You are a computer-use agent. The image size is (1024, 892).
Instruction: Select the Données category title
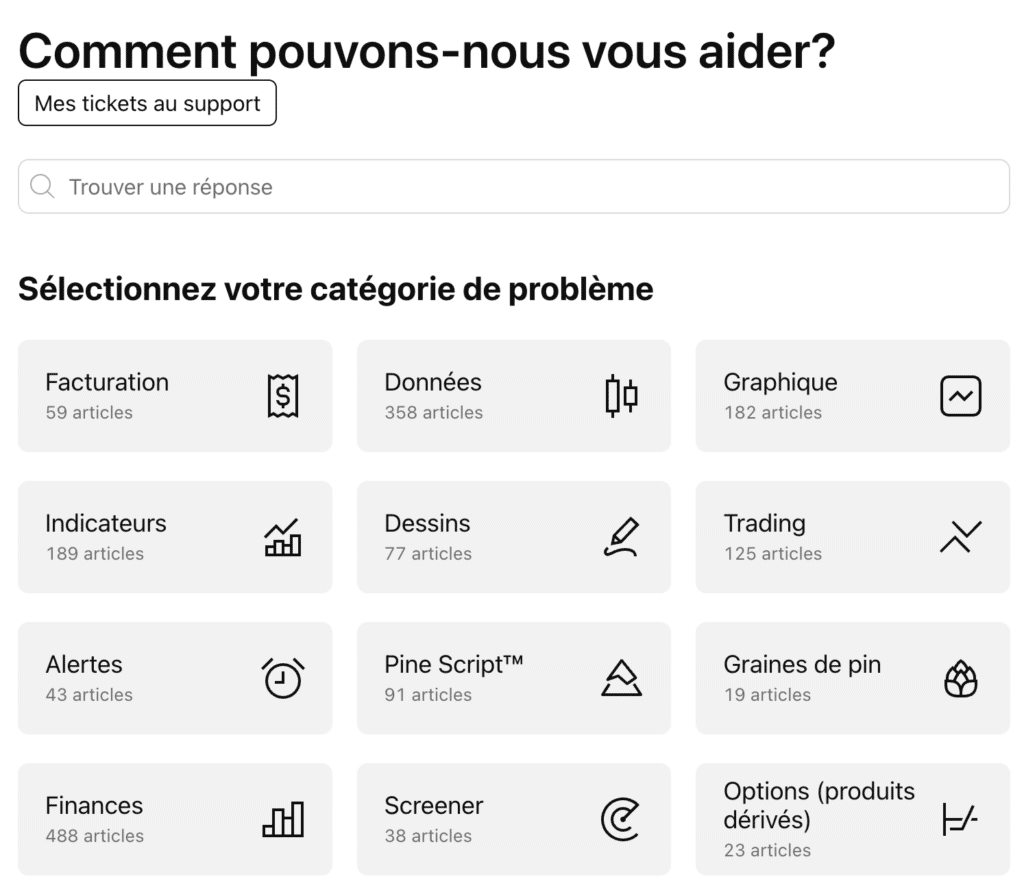tap(433, 382)
